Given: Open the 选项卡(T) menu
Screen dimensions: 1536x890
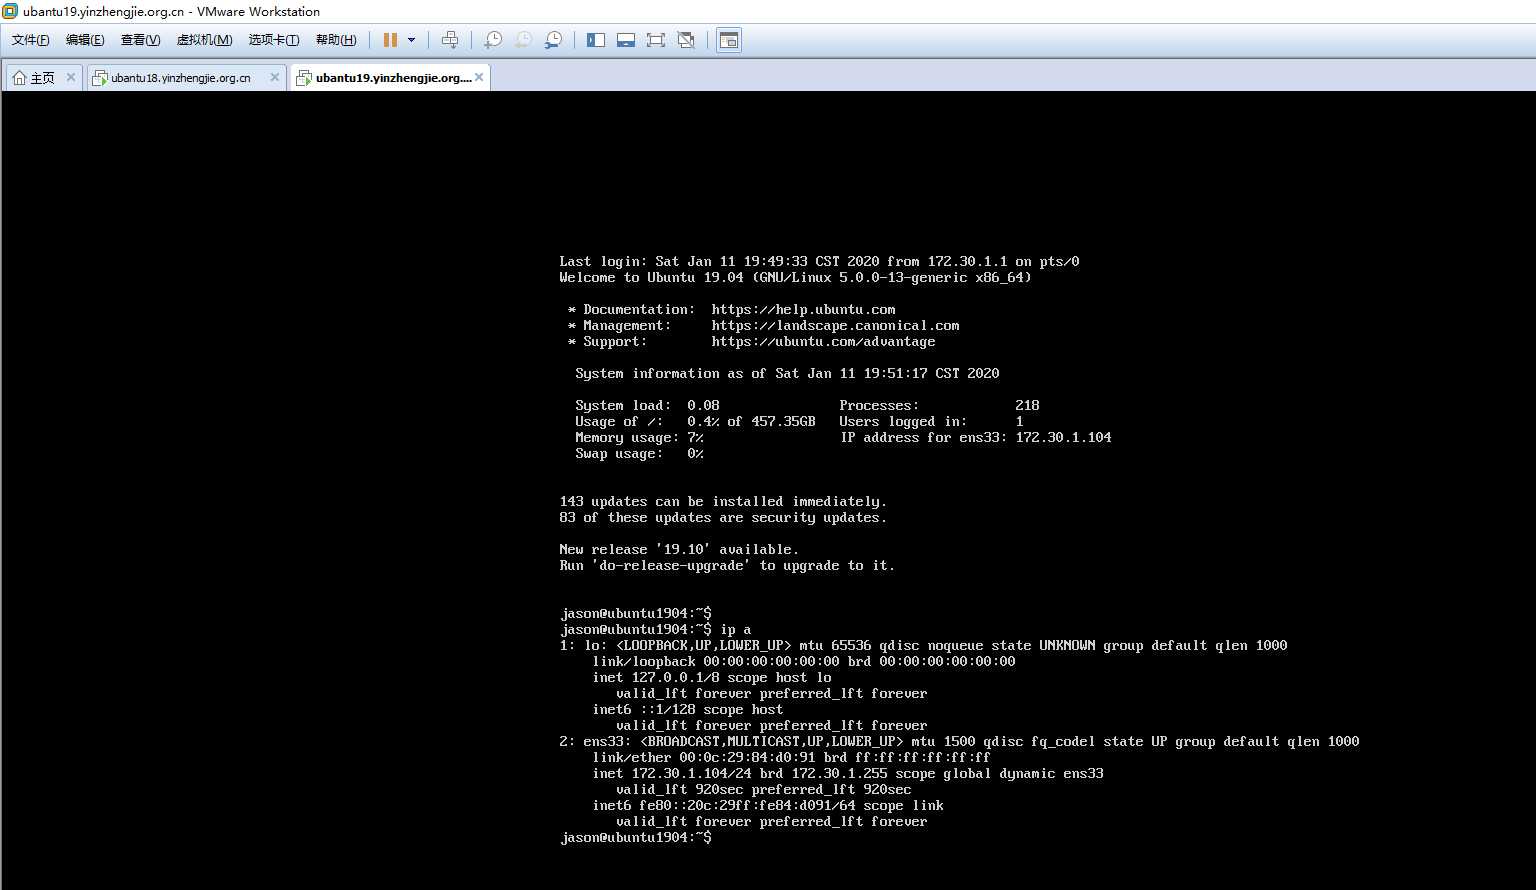Looking at the screenshot, I should tap(274, 40).
